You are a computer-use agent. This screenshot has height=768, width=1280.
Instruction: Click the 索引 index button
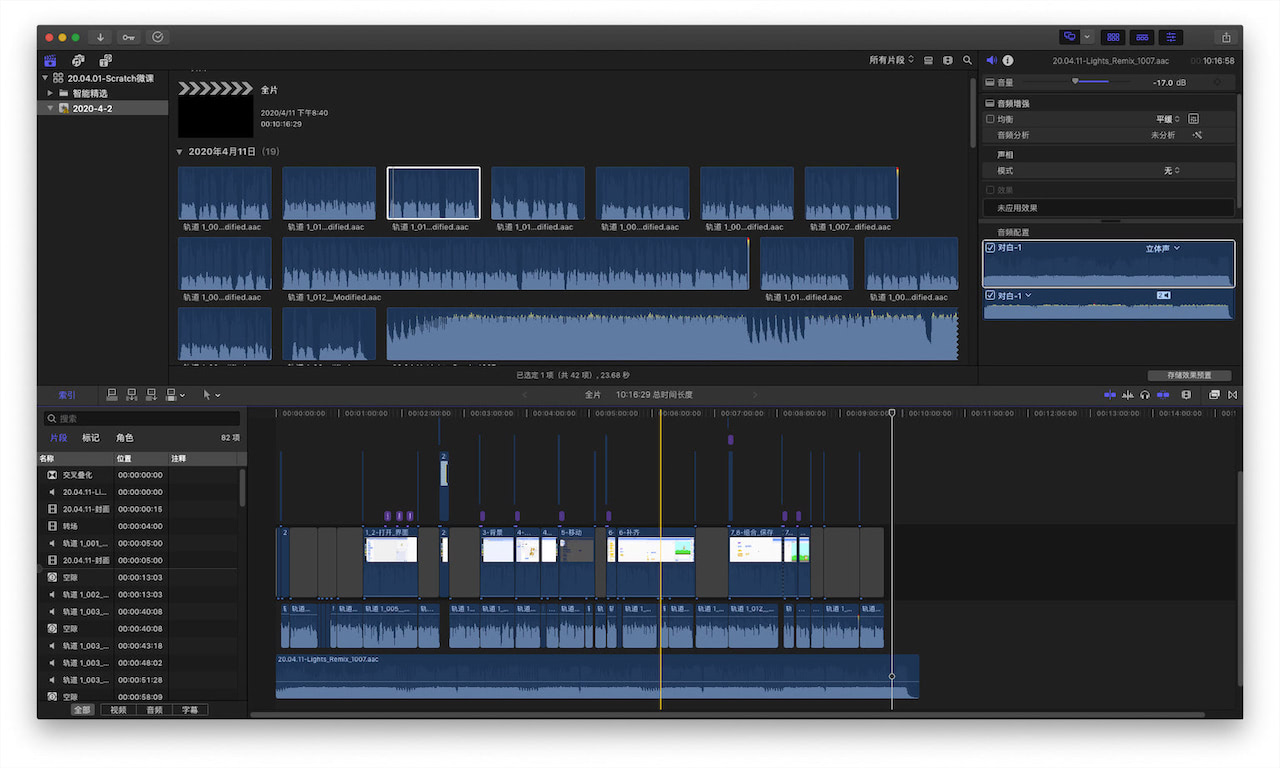click(66, 395)
